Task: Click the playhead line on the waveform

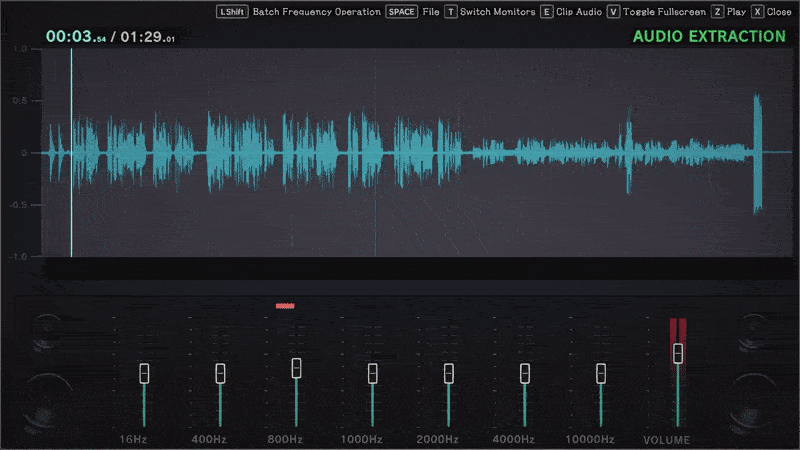Action: (x=71, y=153)
